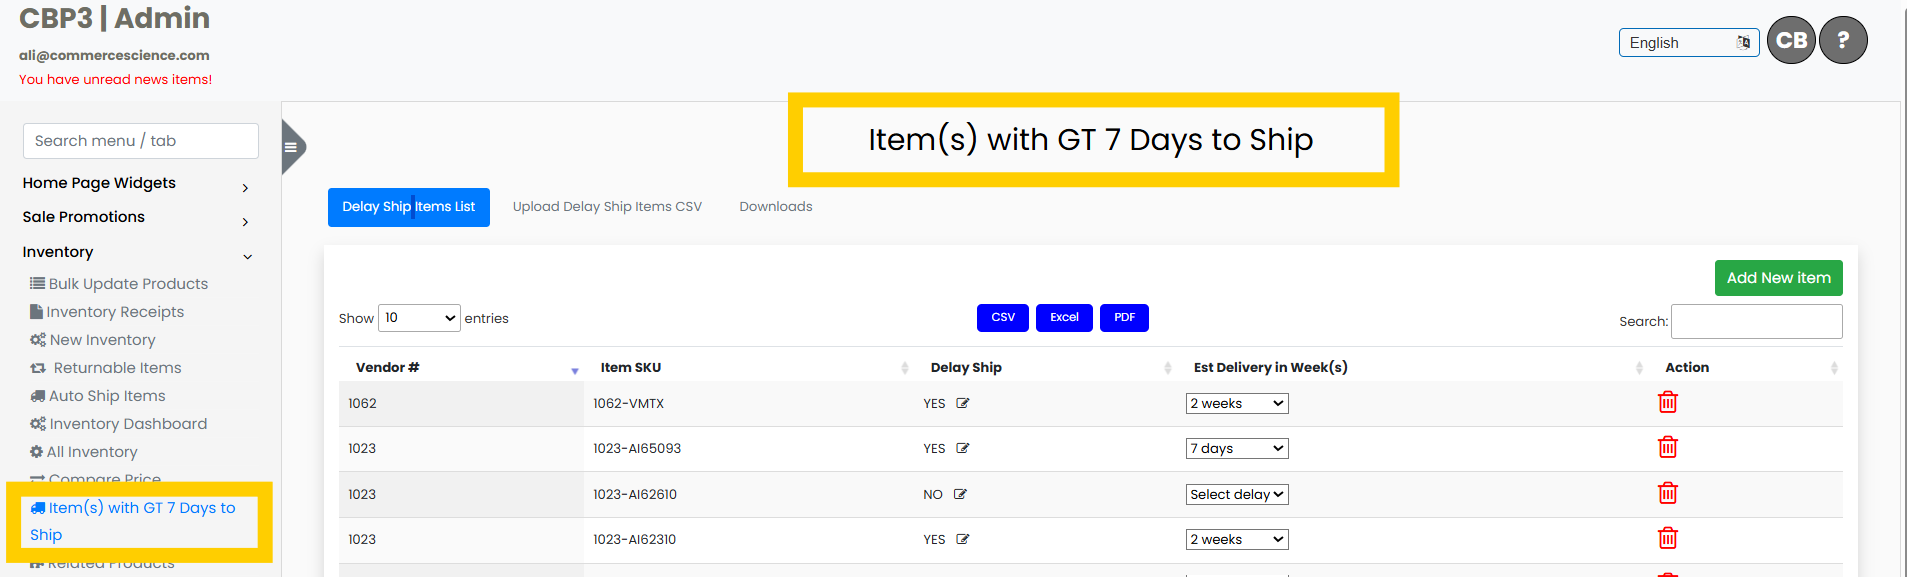Image resolution: width=1907 pixels, height=577 pixels.
Task: Delete the 1062-VMTX row with trash icon
Action: tap(1667, 403)
